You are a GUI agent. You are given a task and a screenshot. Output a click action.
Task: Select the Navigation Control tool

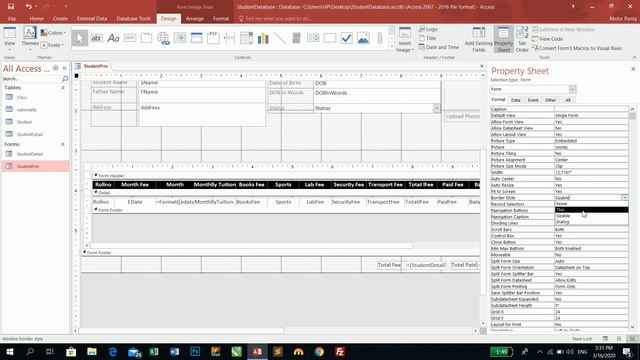click(x=197, y=38)
